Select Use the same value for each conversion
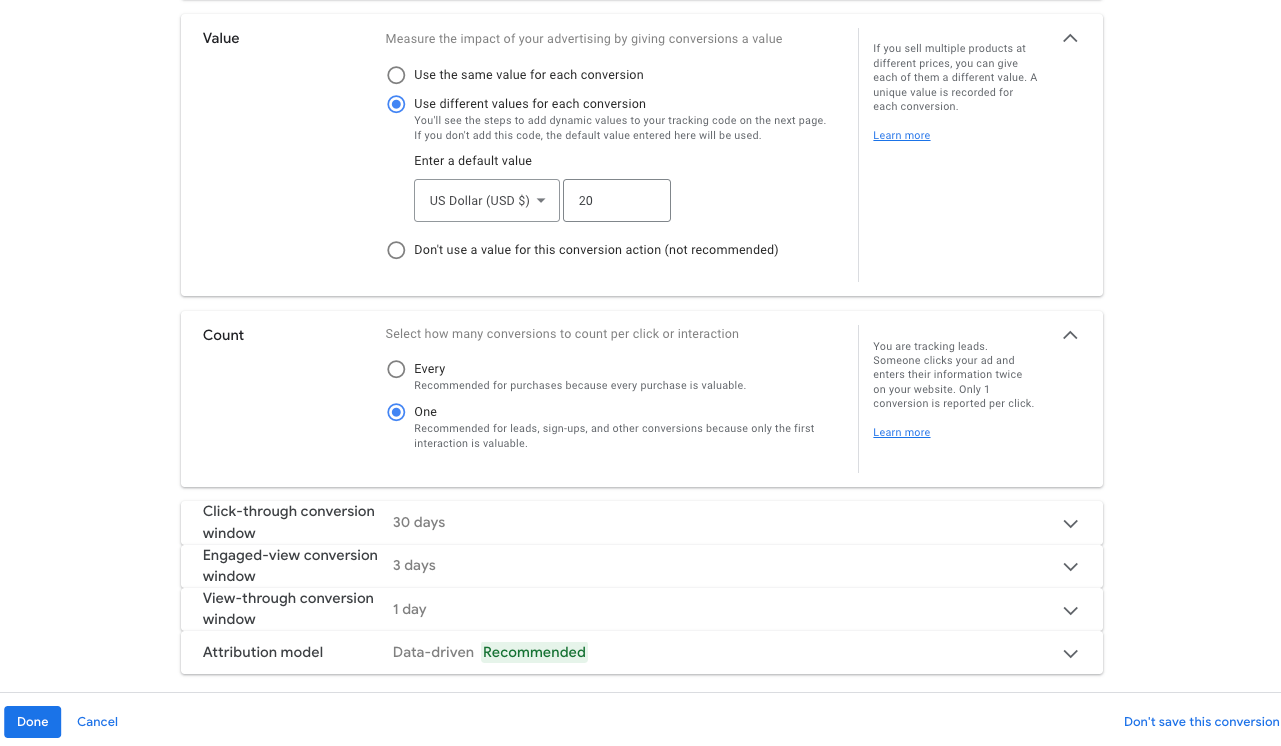This screenshot has width=1281, height=746. (x=396, y=75)
